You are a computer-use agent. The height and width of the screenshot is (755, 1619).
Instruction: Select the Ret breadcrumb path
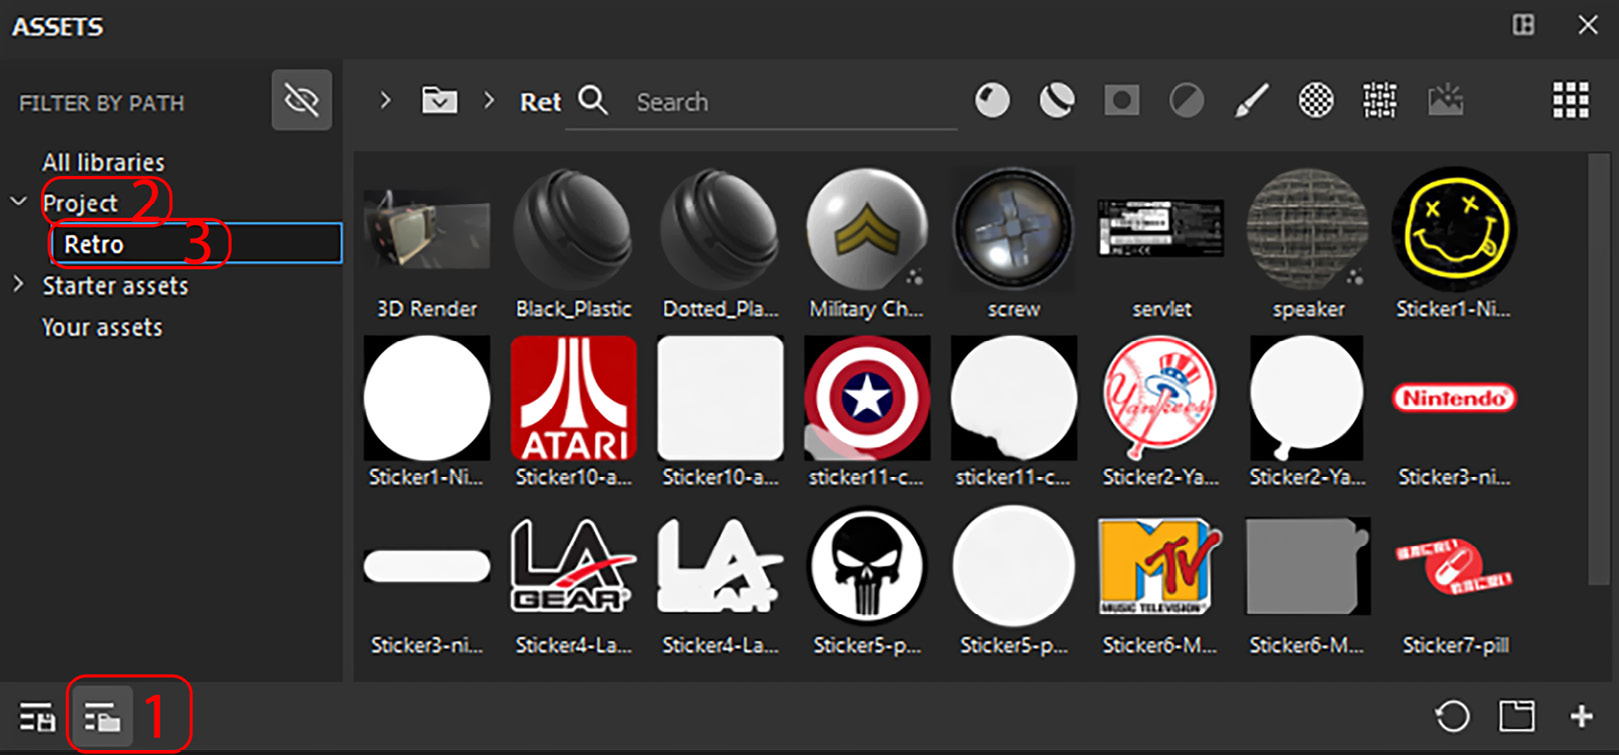540,102
